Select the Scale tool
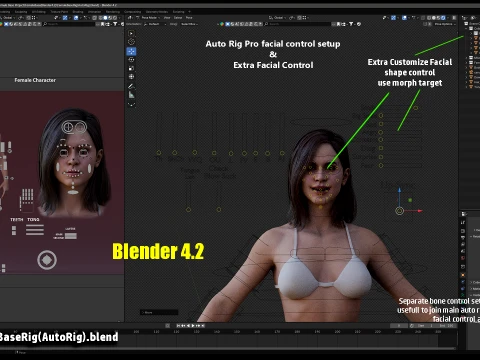480x360 pixels. pos(131,68)
